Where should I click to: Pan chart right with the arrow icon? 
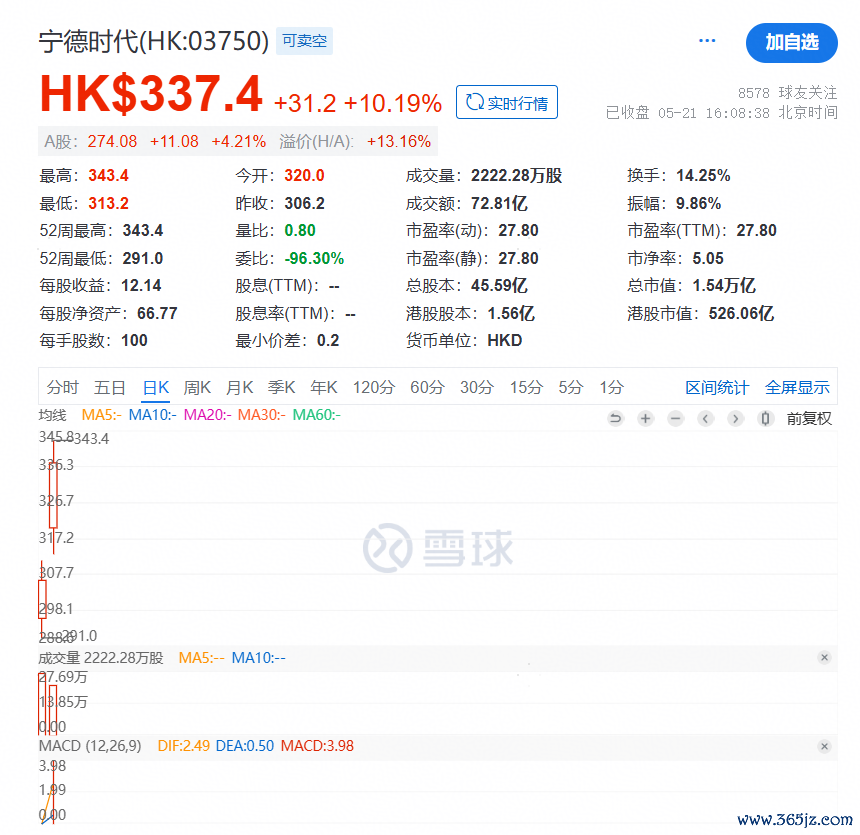735,419
